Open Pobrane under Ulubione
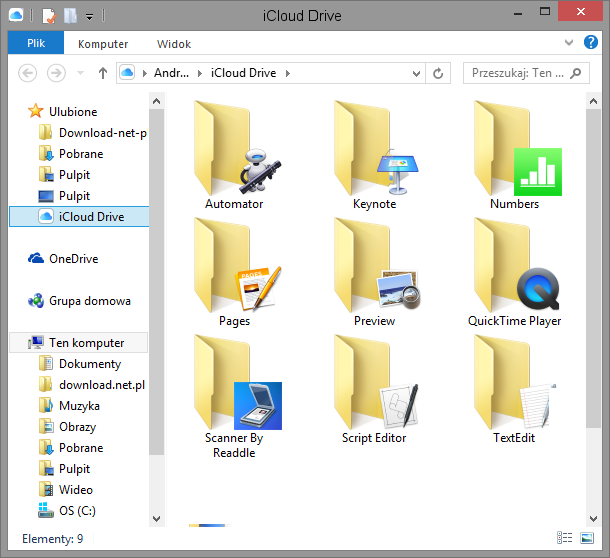 (x=71, y=154)
